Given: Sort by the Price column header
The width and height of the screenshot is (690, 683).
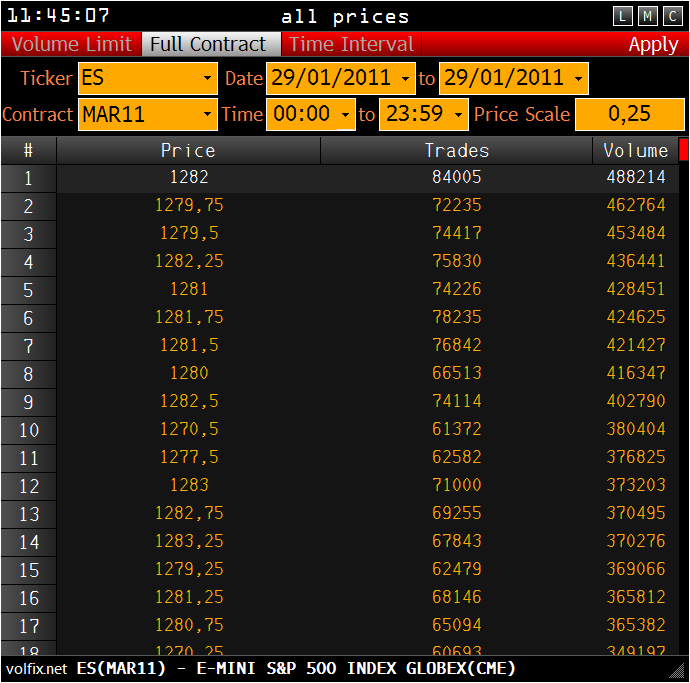Looking at the screenshot, I should [x=188, y=151].
